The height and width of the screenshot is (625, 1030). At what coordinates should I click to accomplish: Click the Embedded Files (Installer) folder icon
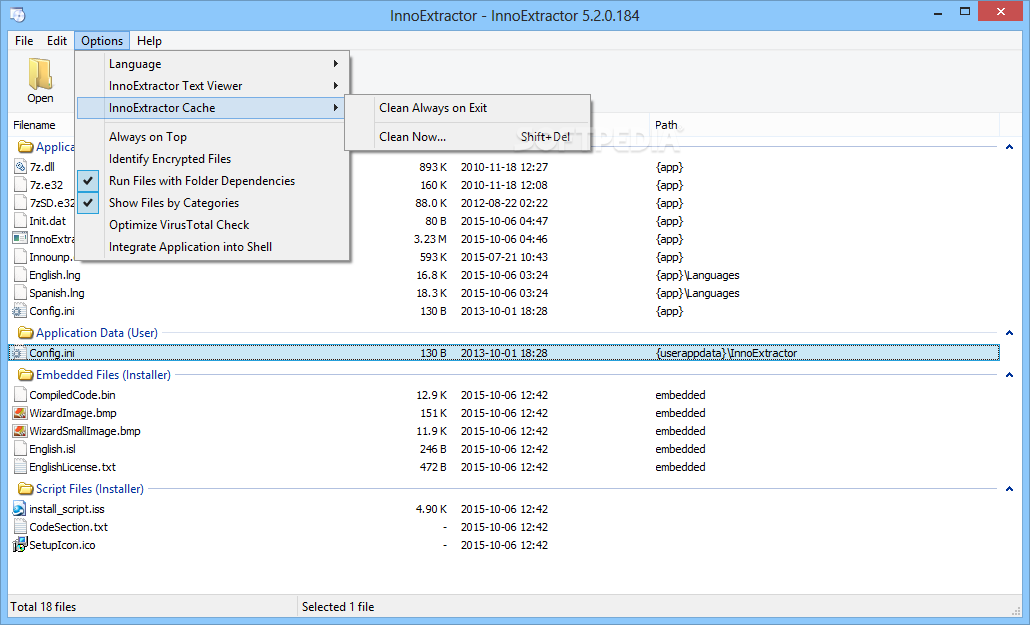pyautogui.click(x=26, y=375)
